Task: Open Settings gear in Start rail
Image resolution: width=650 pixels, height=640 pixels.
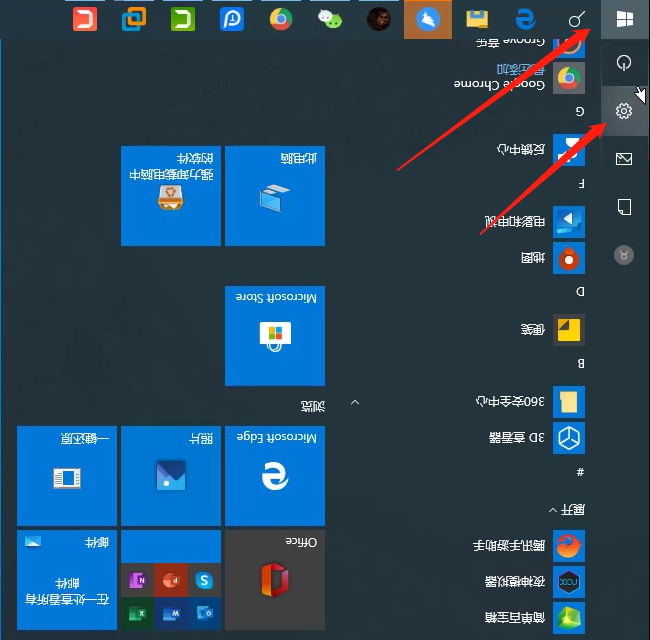Action: [624, 111]
